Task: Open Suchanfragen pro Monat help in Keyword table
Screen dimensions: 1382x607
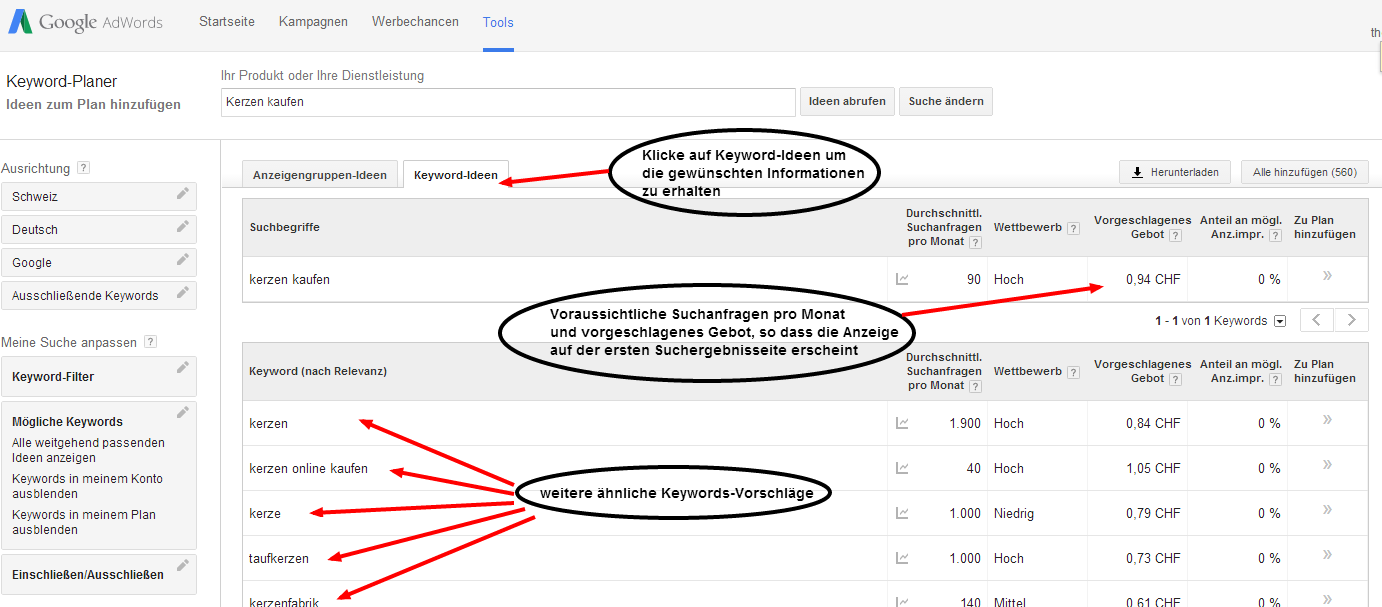Action: tap(975, 386)
